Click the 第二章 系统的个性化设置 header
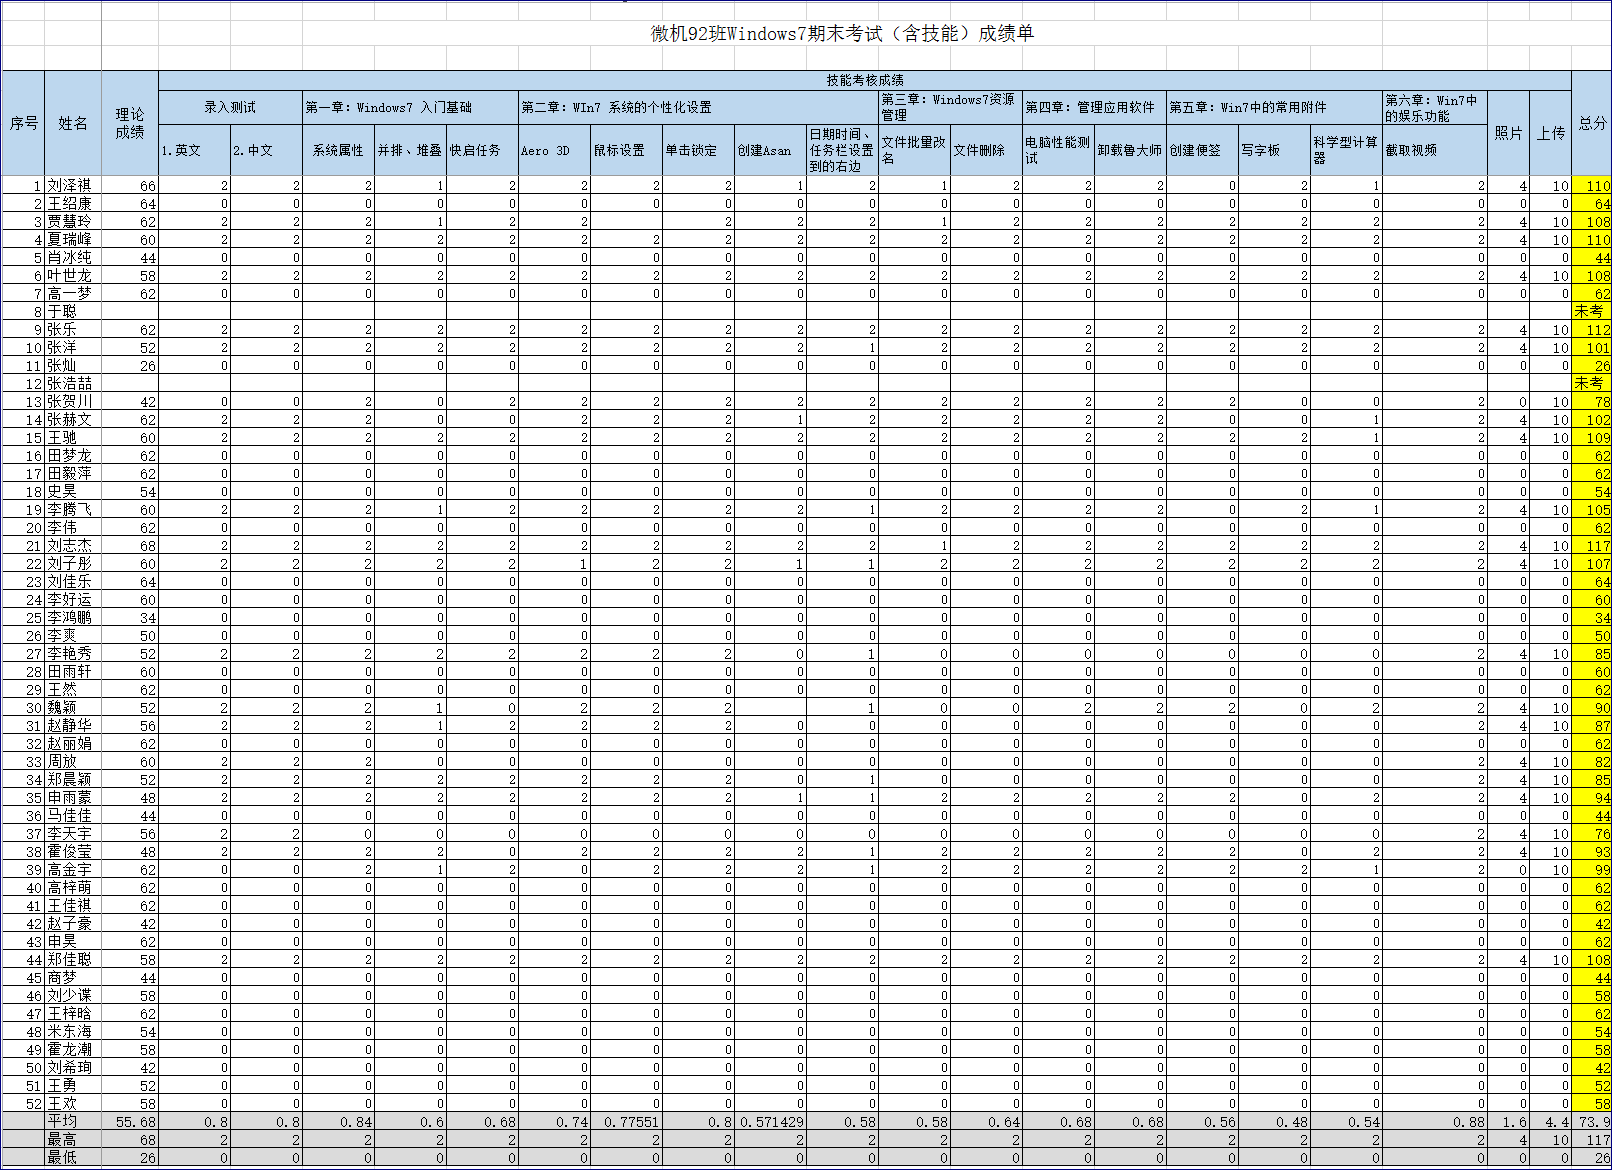This screenshot has width=1612, height=1170. [698, 107]
